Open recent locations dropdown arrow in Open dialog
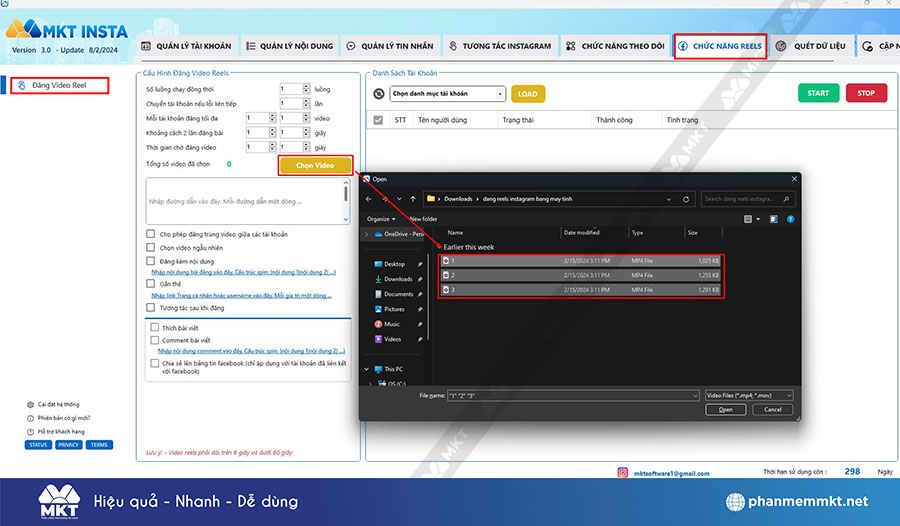Viewport: 900px width, 526px height. tap(399, 199)
